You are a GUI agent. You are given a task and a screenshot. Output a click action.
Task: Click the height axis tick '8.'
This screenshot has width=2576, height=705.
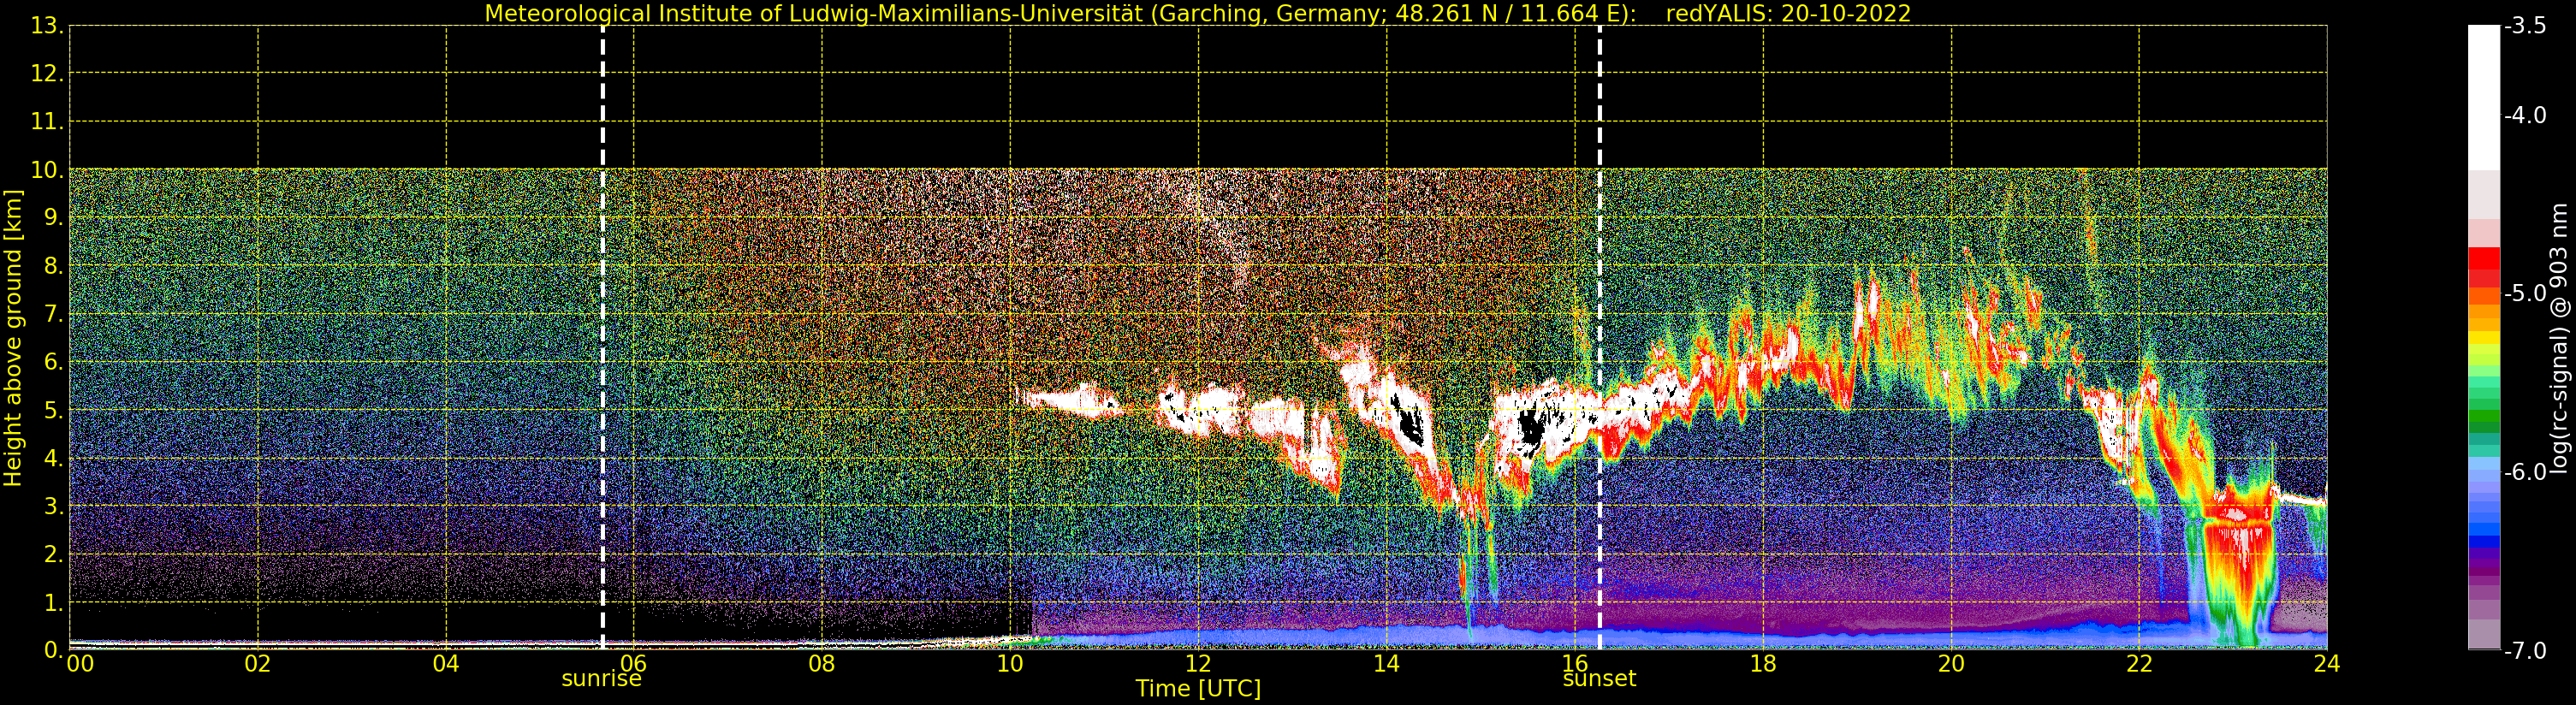coord(53,266)
